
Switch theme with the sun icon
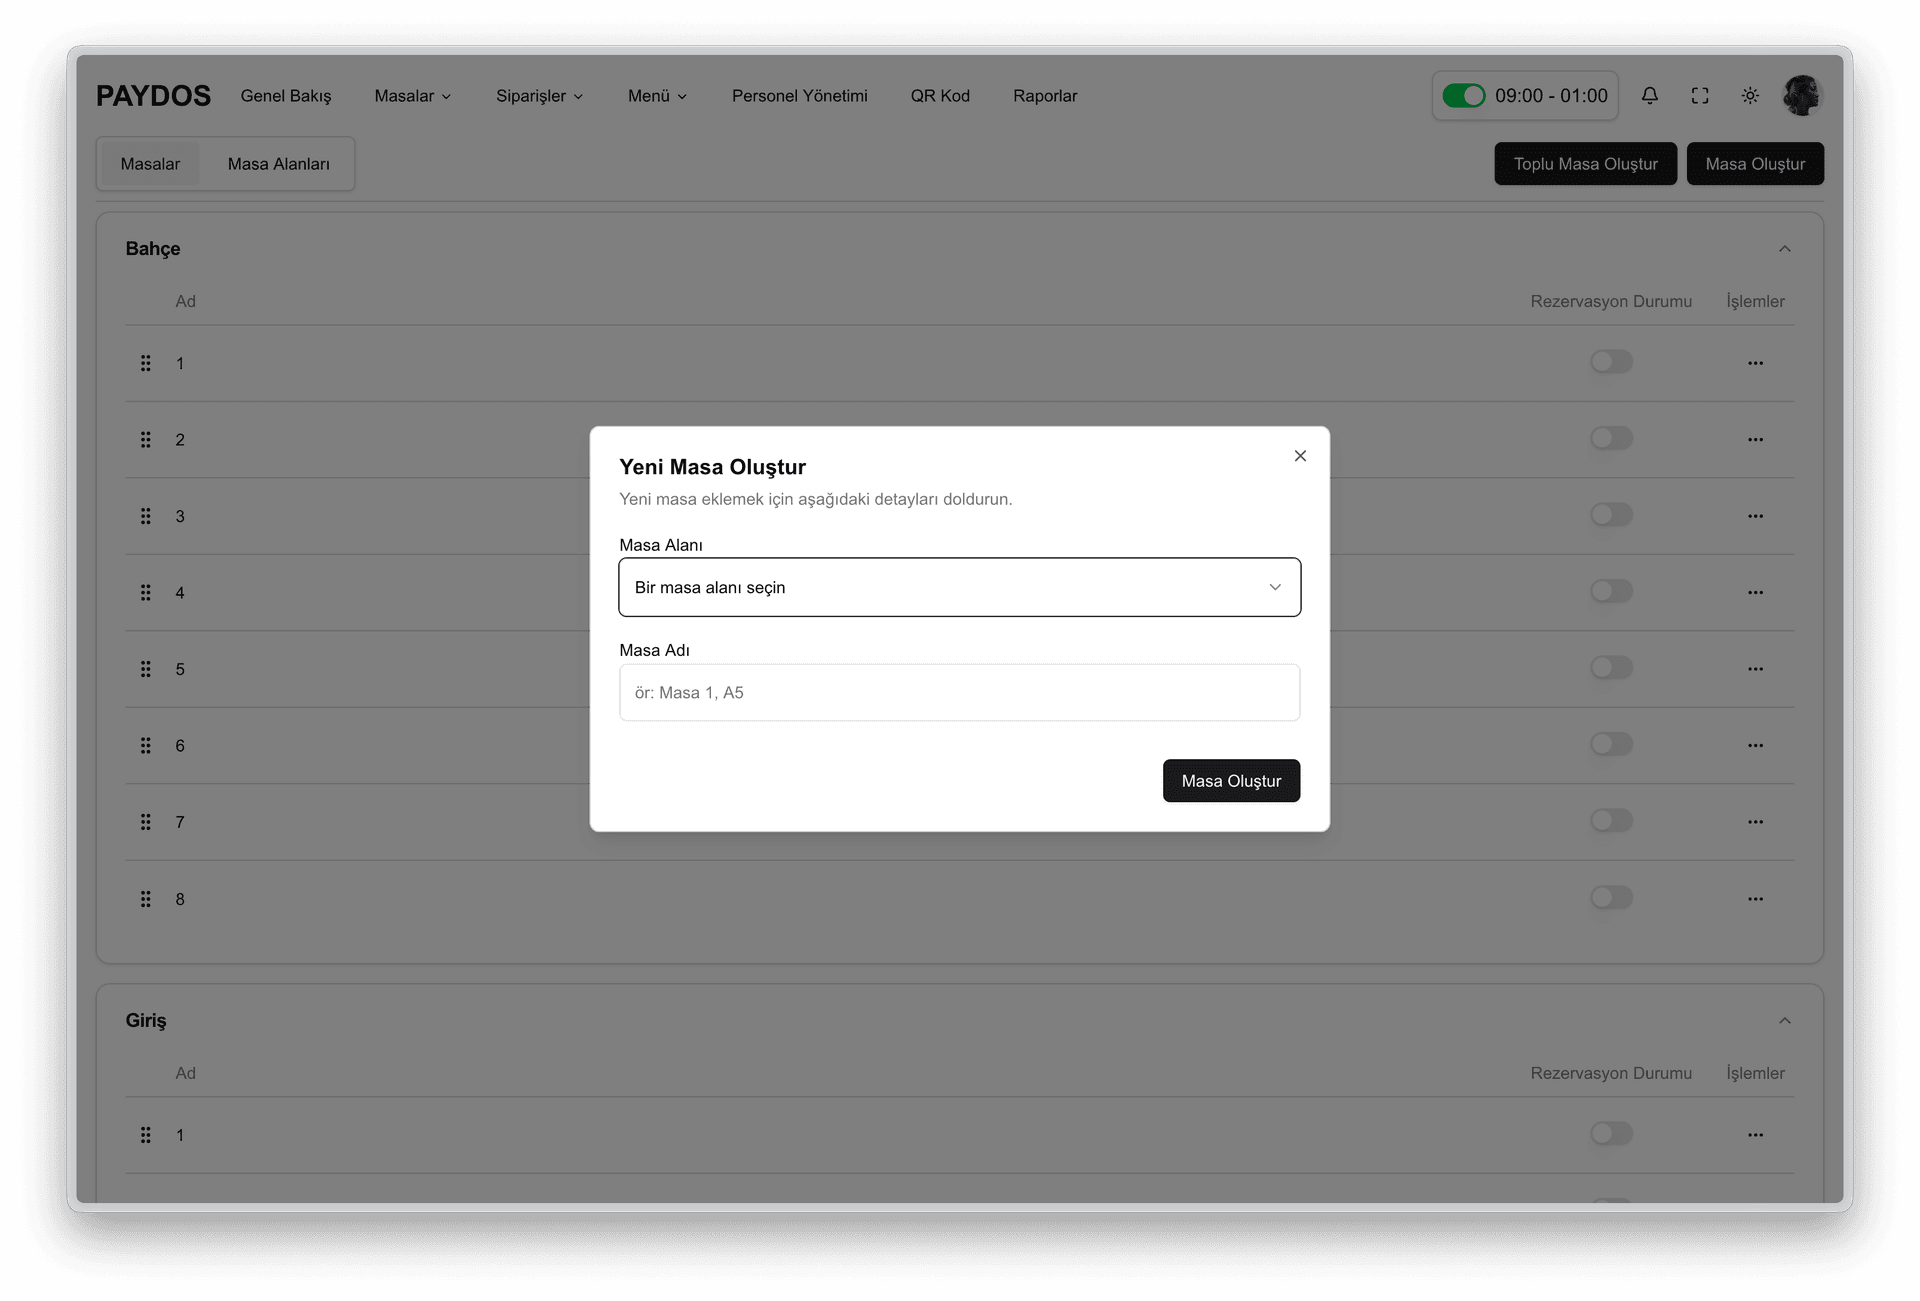(1749, 96)
